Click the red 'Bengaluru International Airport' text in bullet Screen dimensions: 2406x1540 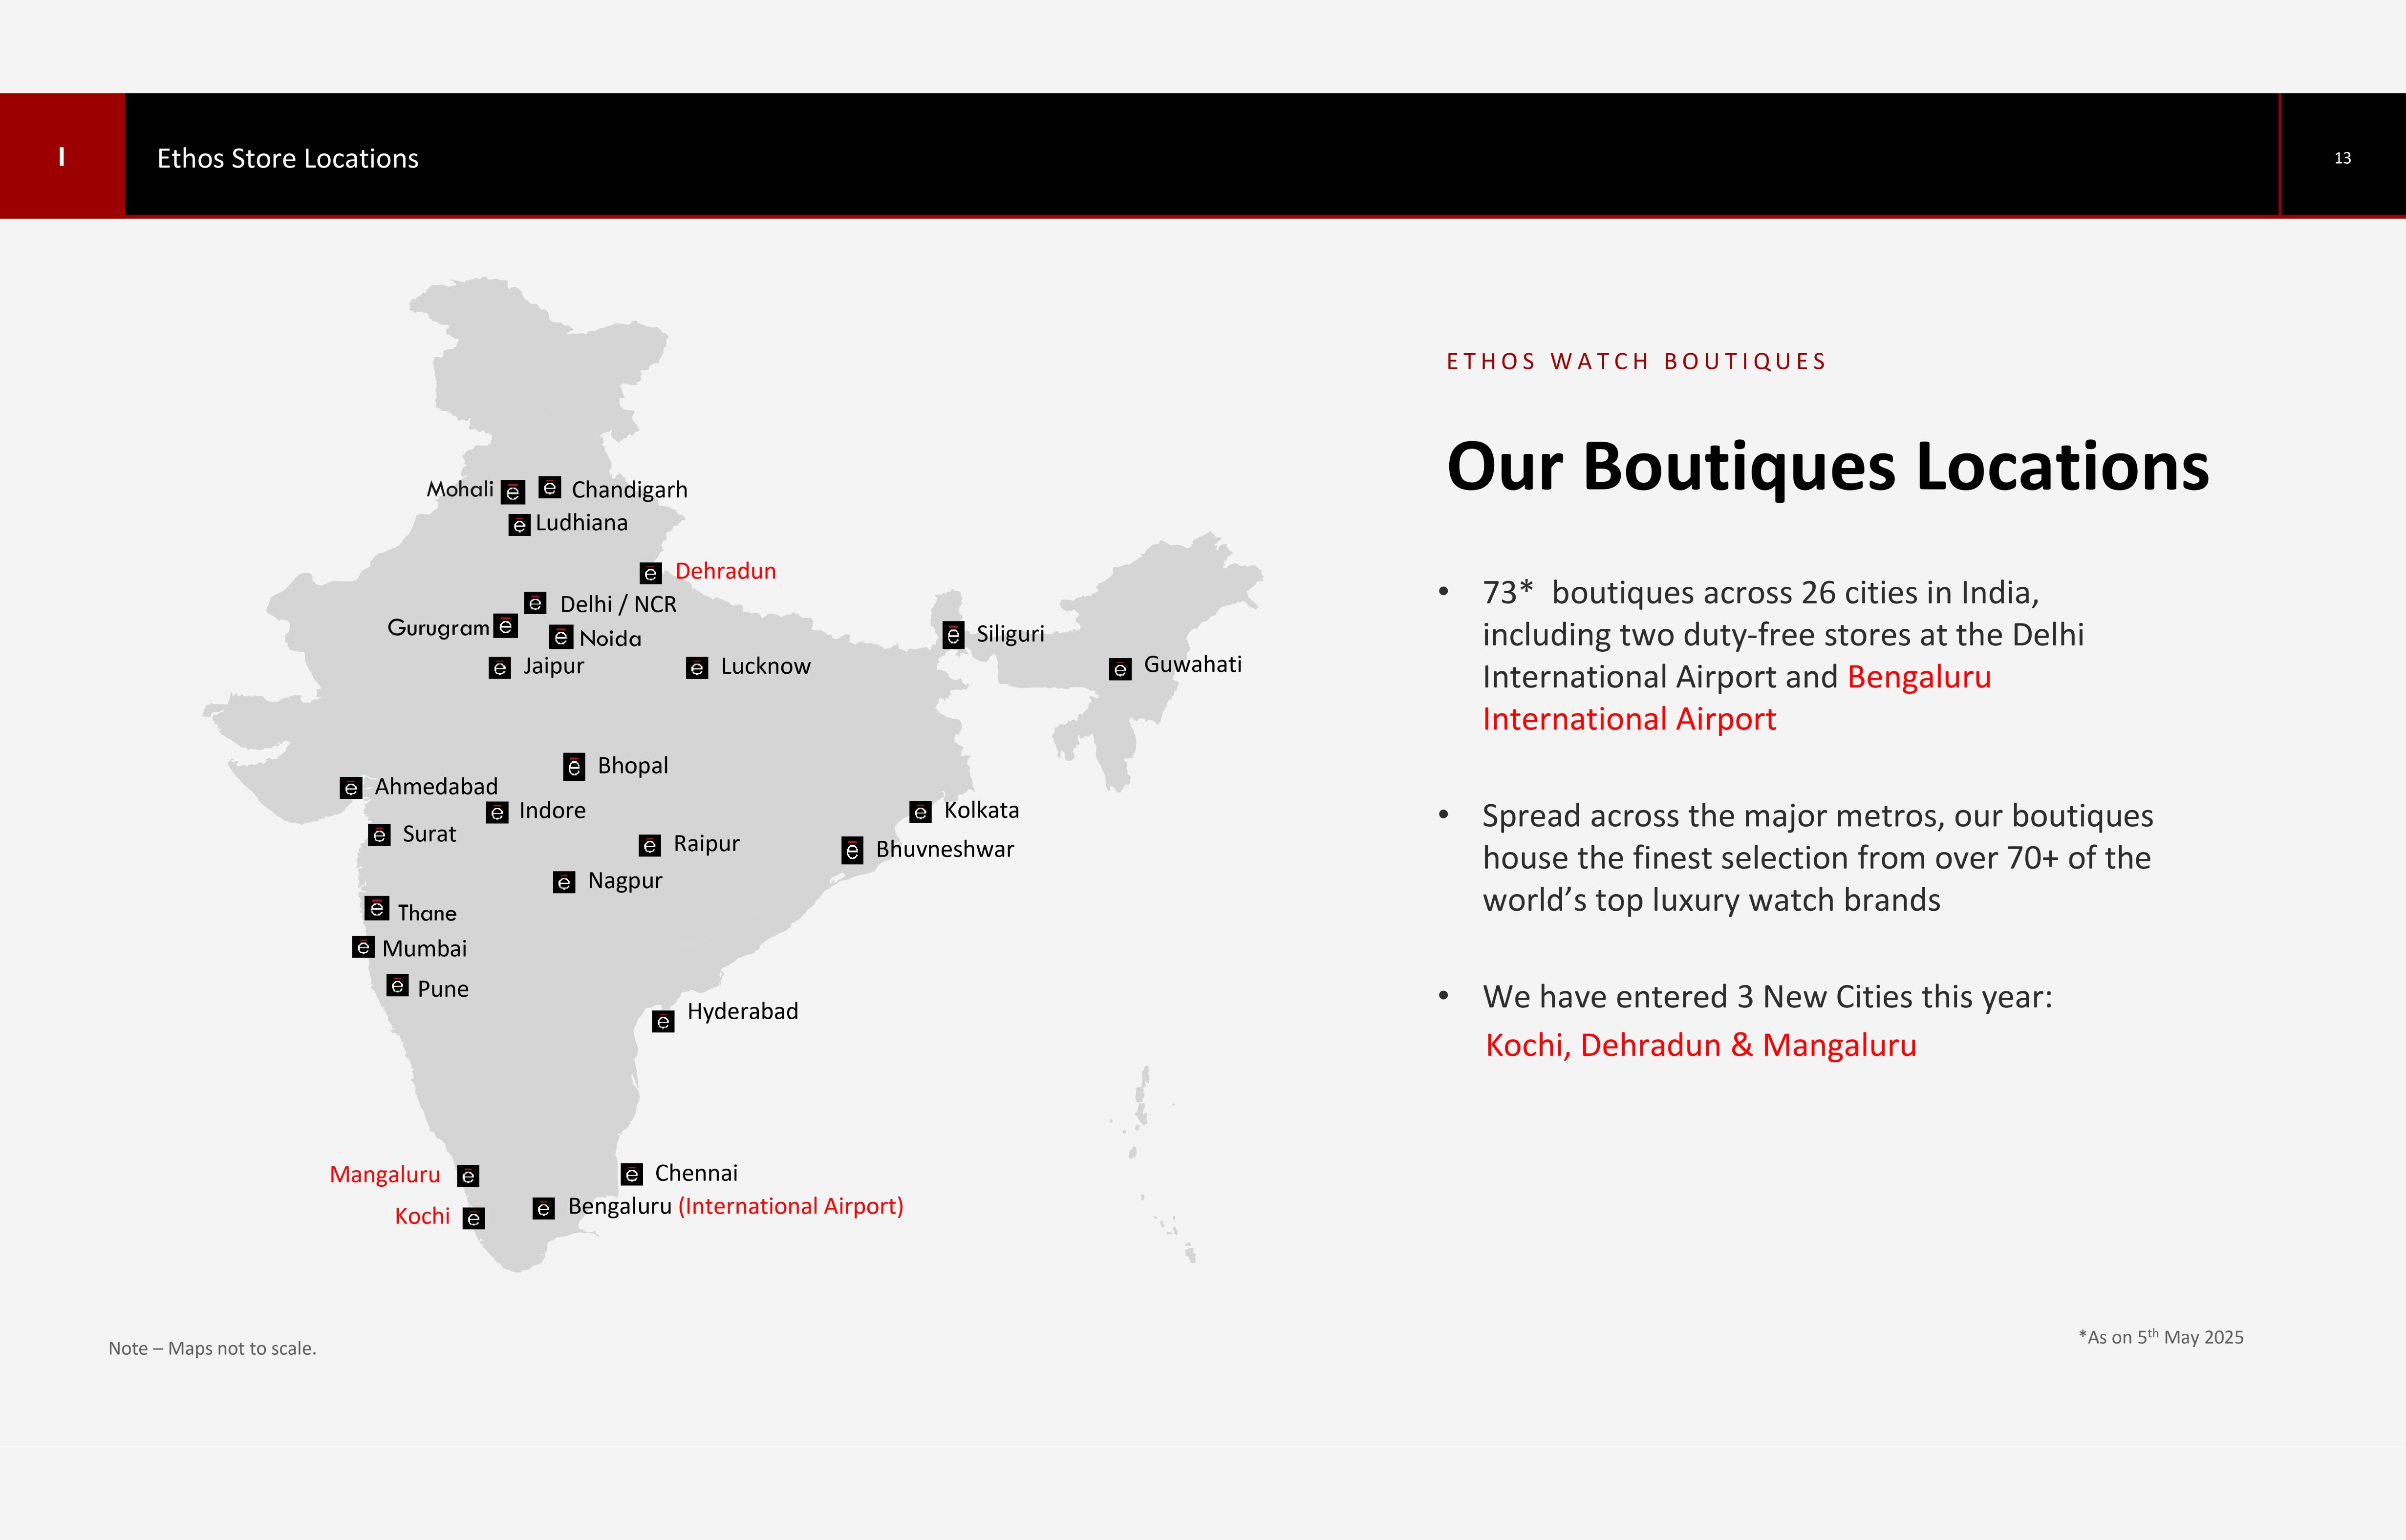(1737, 698)
